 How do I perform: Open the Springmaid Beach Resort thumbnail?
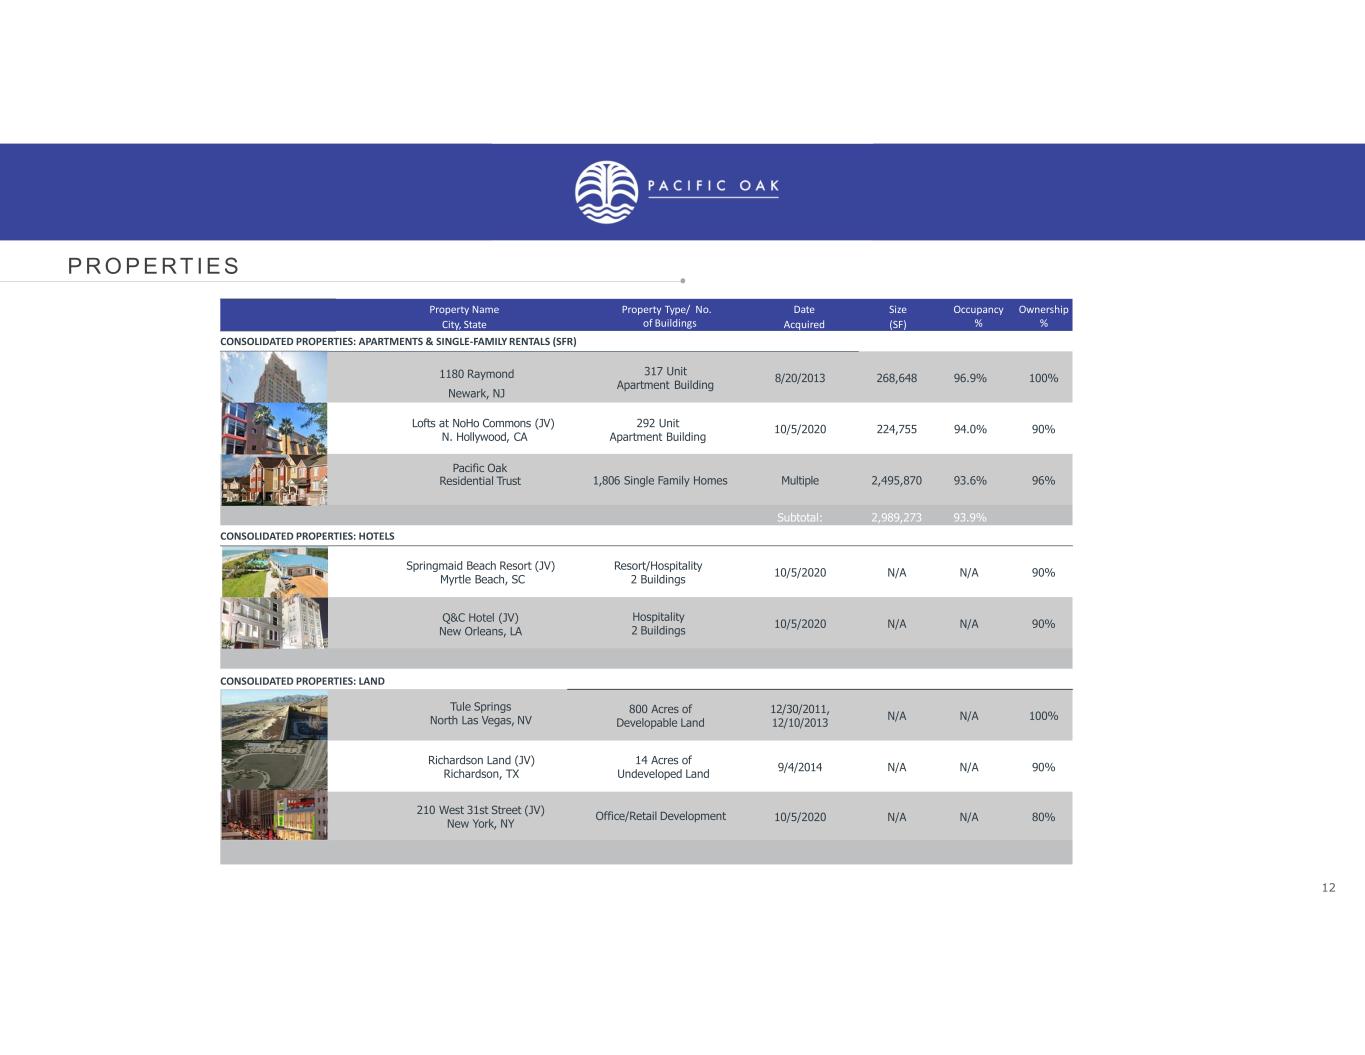pyautogui.click(x=274, y=572)
